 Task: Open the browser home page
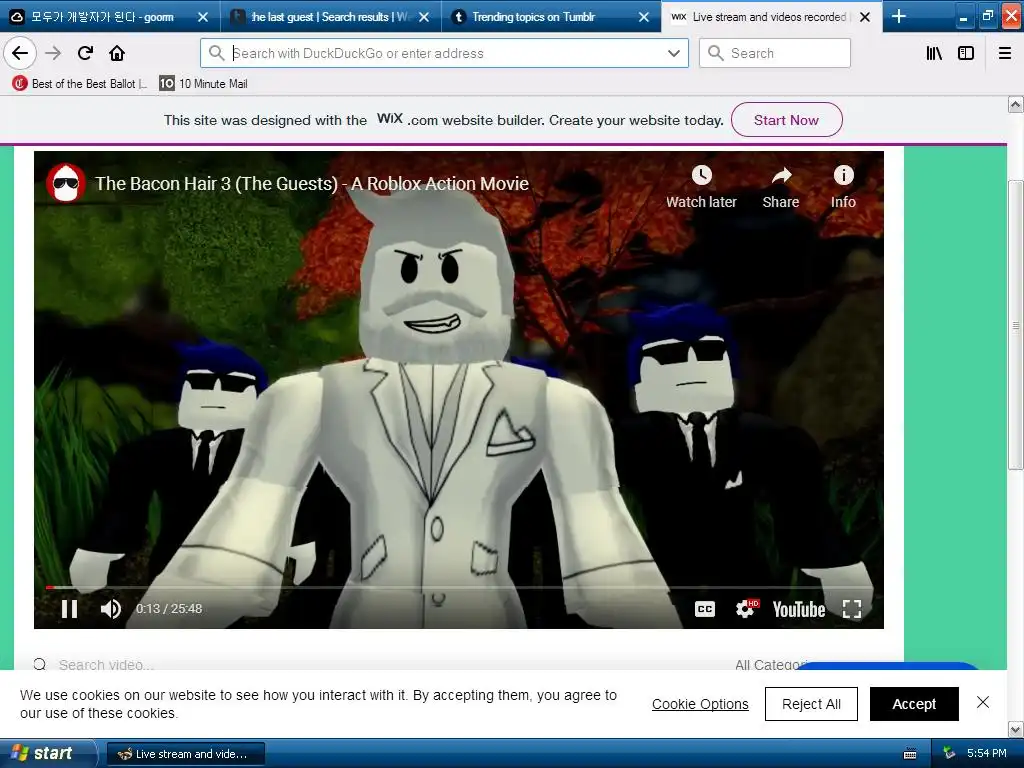click(117, 53)
